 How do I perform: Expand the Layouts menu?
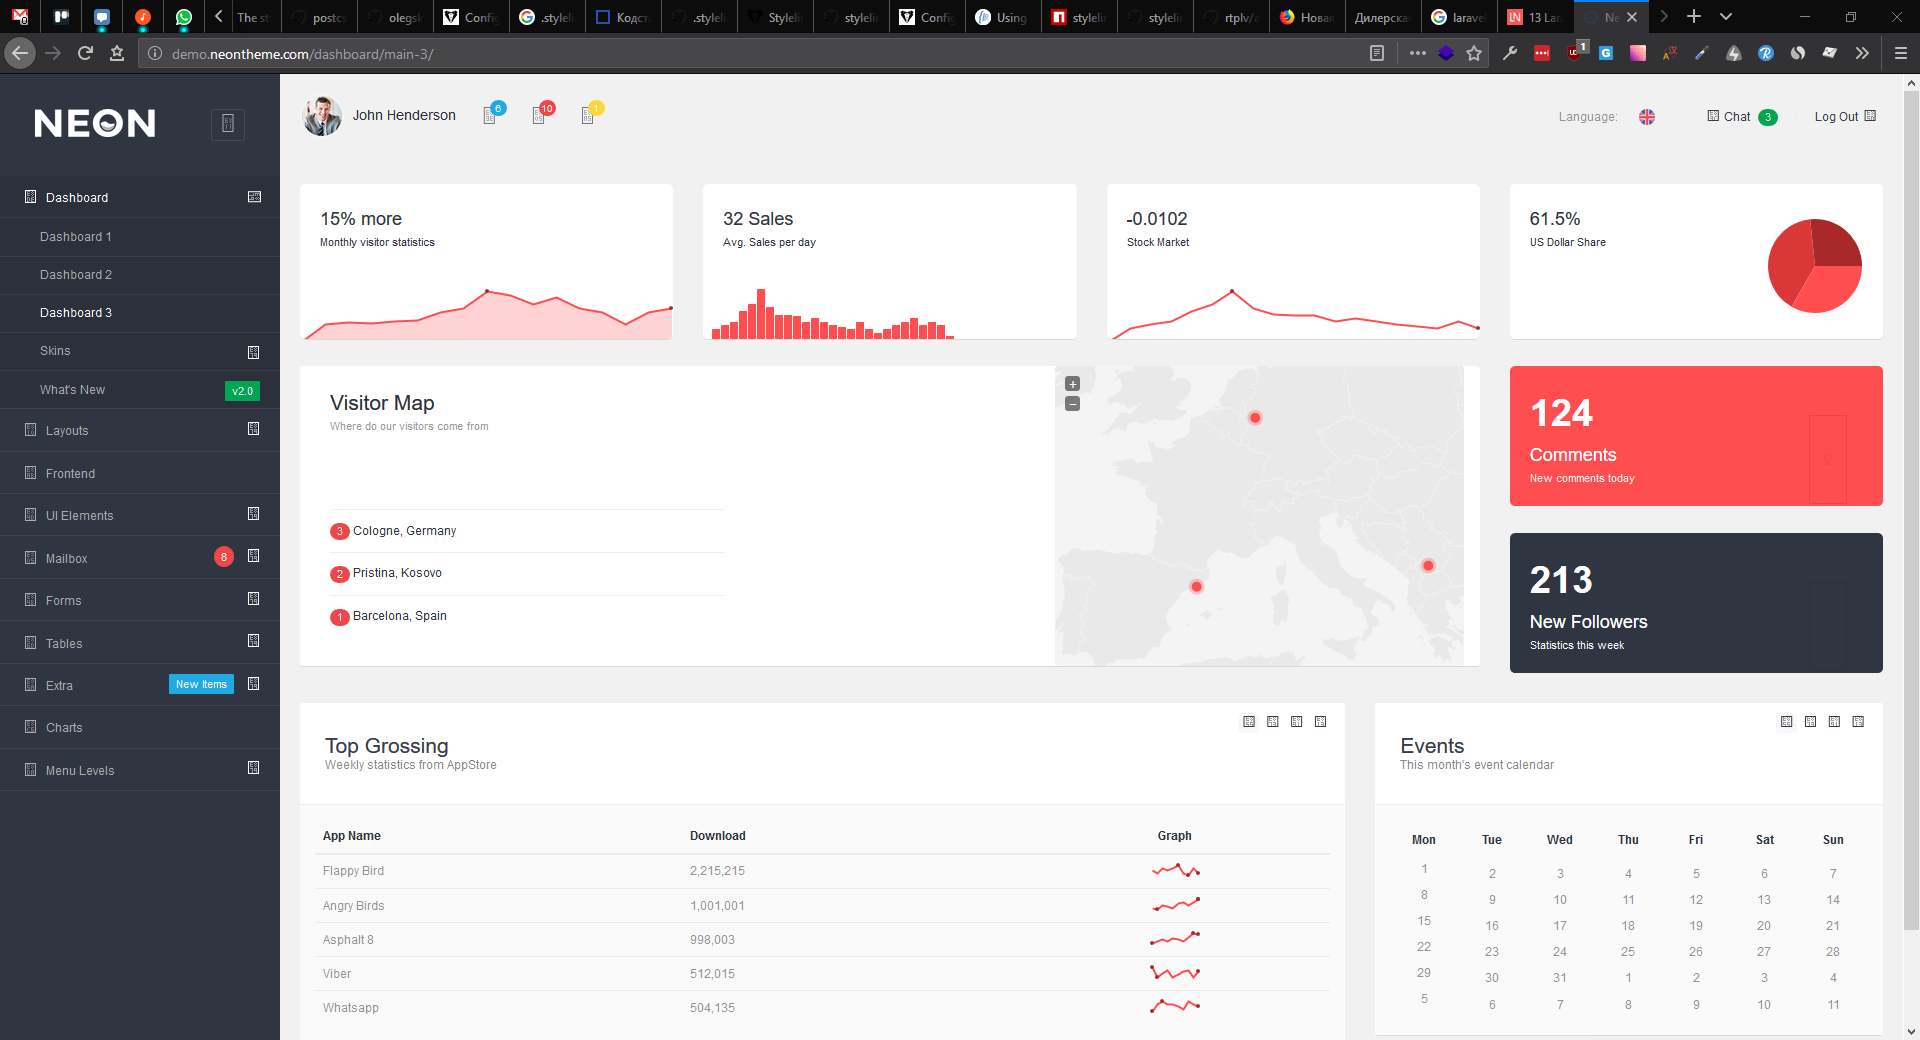[67, 431]
